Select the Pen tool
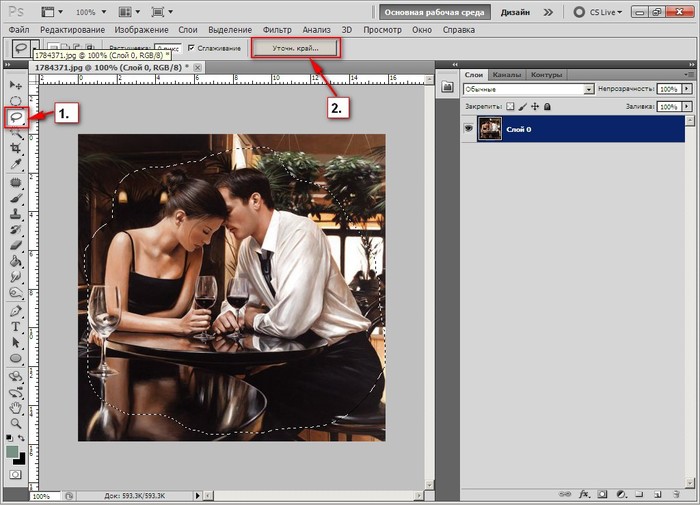The width and height of the screenshot is (700, 505). [16, 311]
